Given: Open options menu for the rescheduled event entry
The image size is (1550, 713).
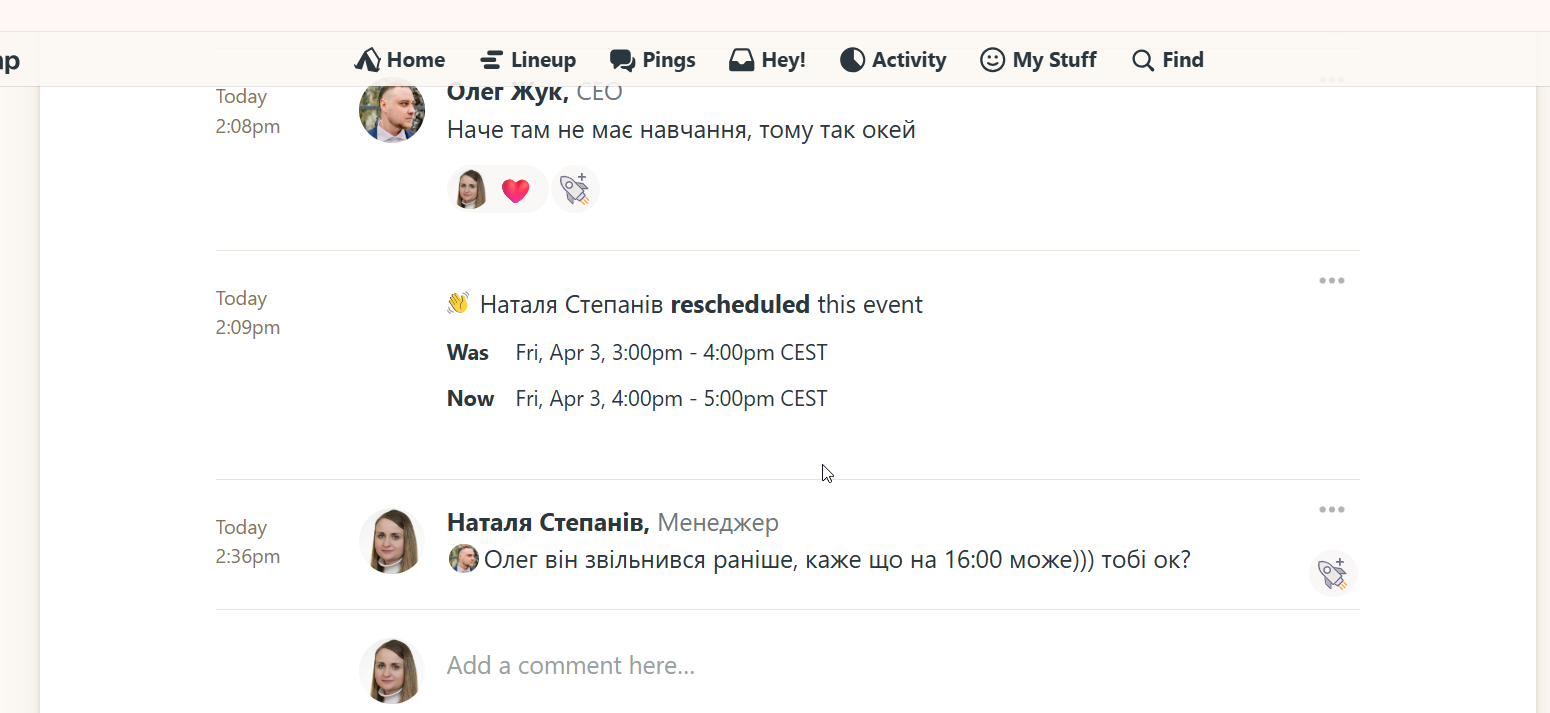Looking at the screenshot, I should 1331,281.
